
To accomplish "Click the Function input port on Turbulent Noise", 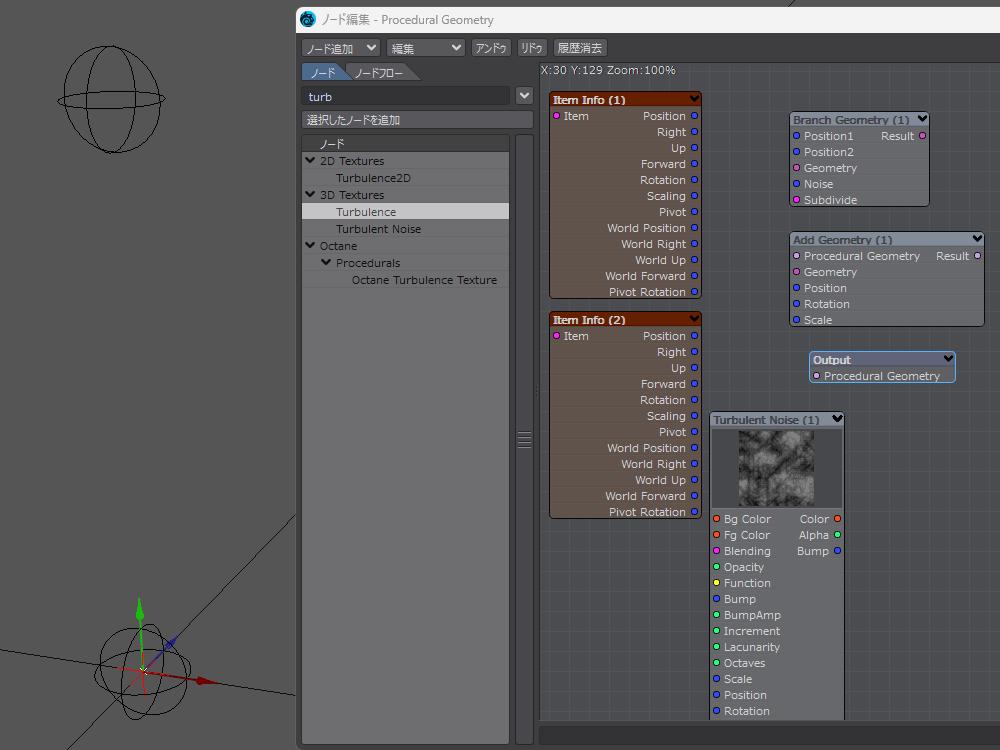I will point(717,583).
